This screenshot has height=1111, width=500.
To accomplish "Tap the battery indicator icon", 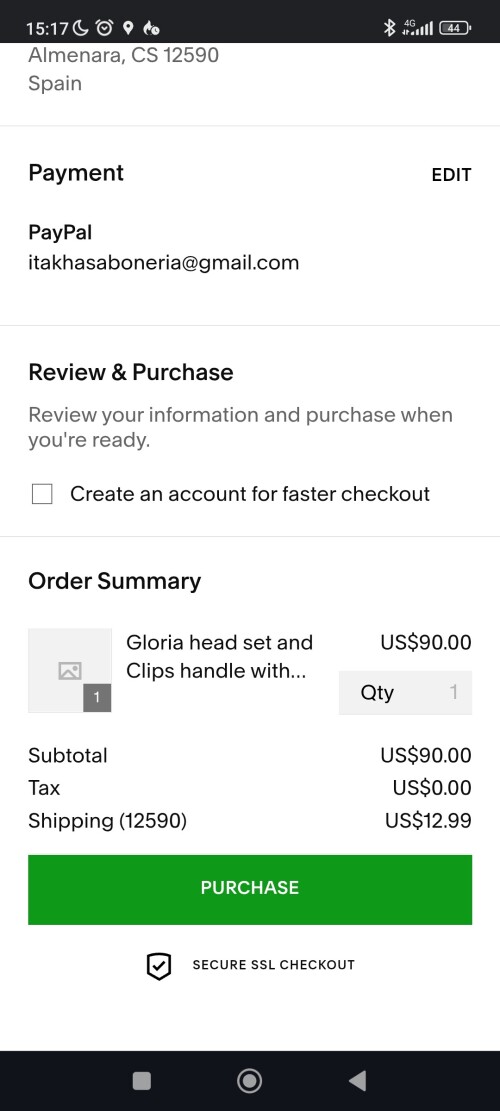I will click(455, 28).
